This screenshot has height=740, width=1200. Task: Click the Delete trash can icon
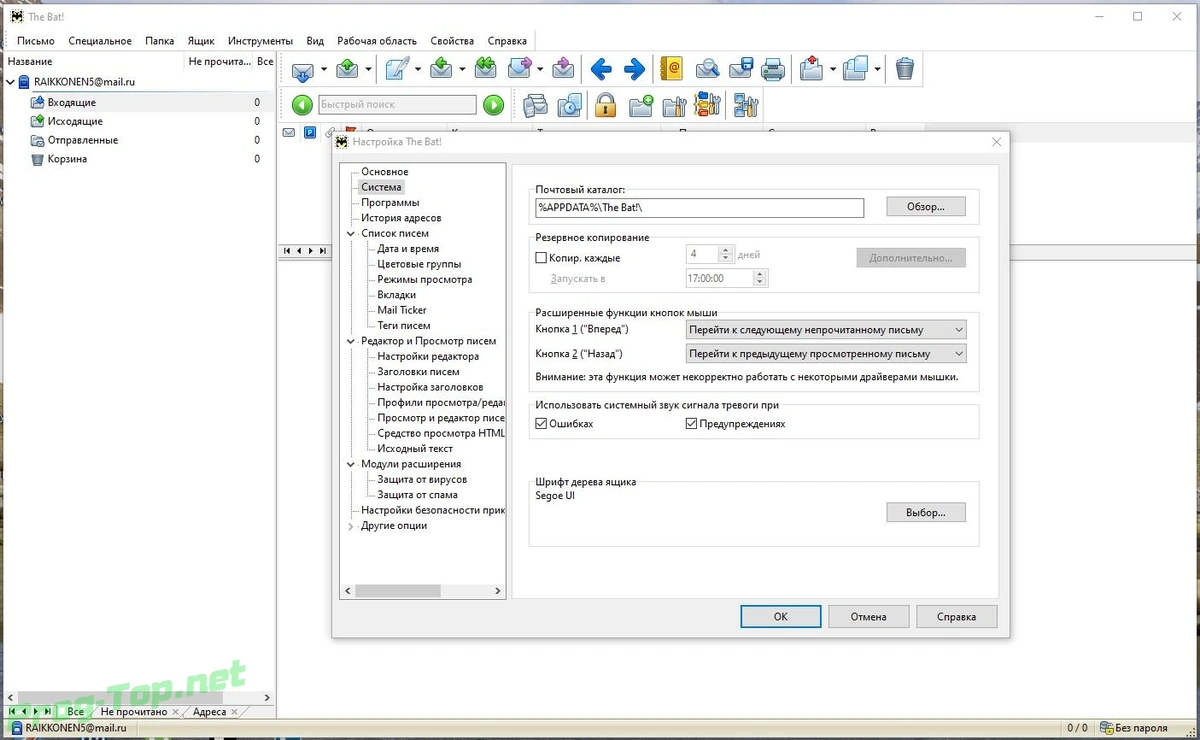904,69
